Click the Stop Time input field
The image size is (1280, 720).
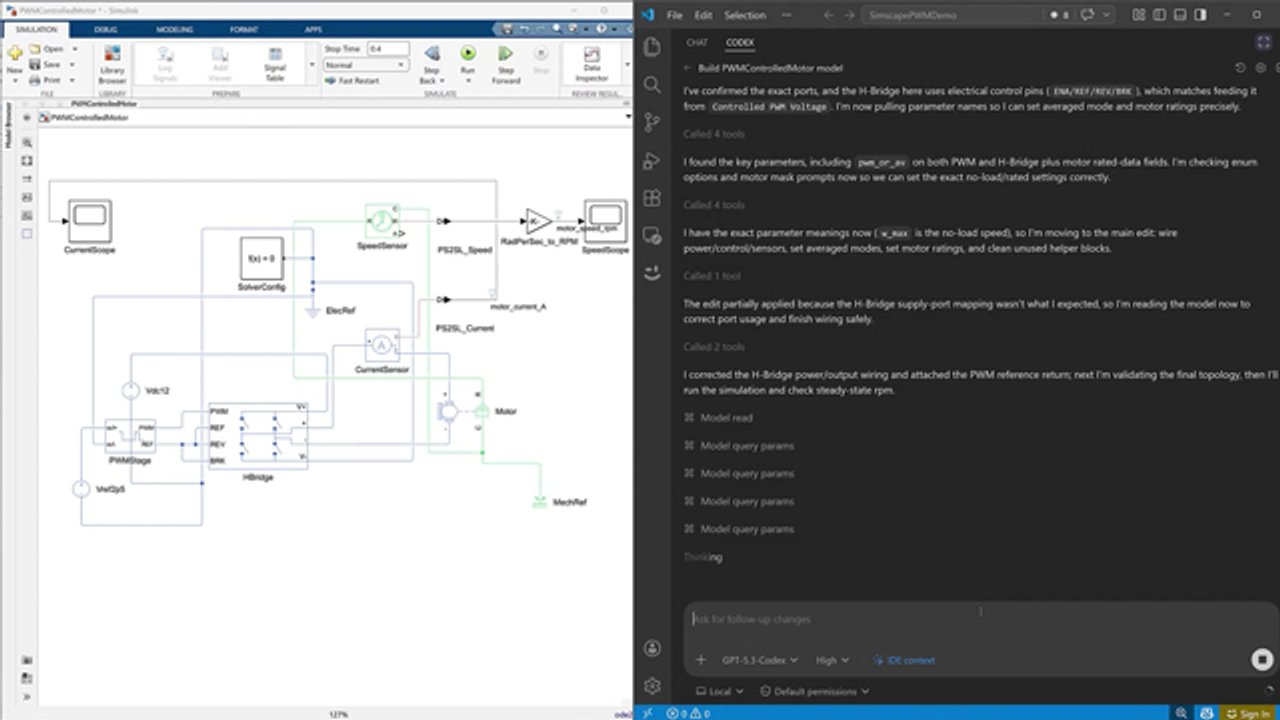pyautogui.click(x=388, y=49)
